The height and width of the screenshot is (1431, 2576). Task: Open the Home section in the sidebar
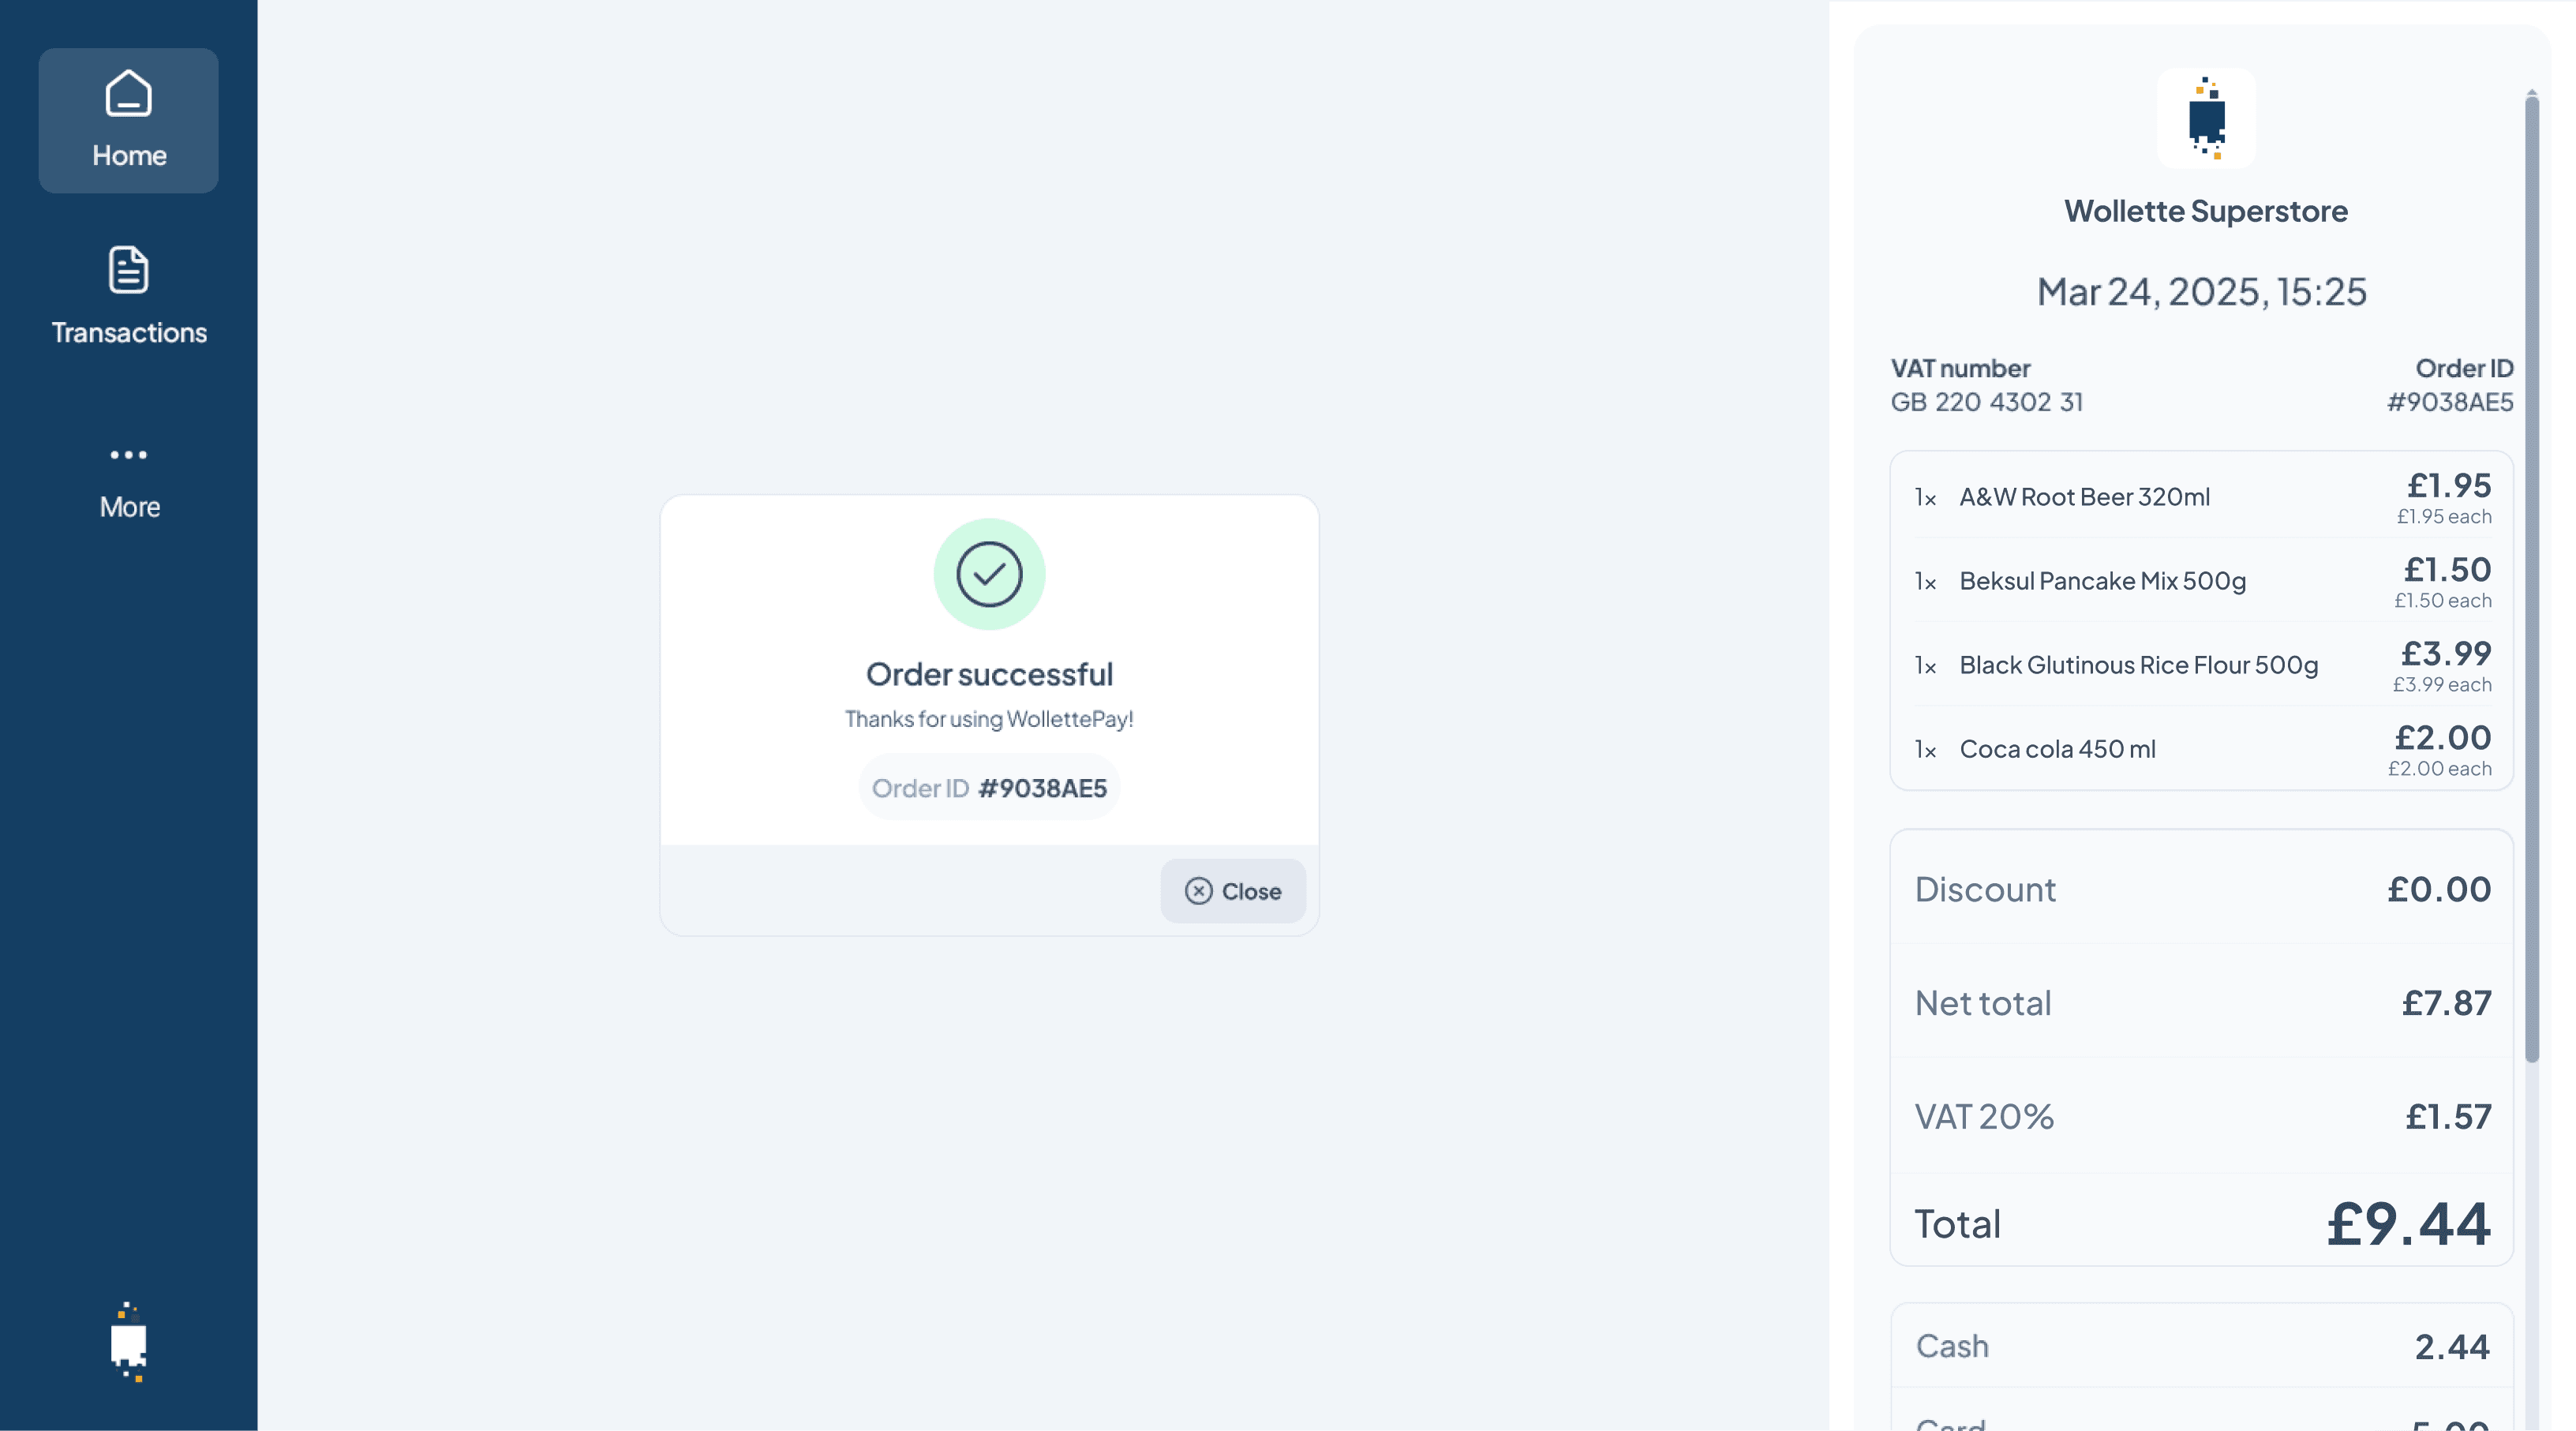click(x=129, y=120)
